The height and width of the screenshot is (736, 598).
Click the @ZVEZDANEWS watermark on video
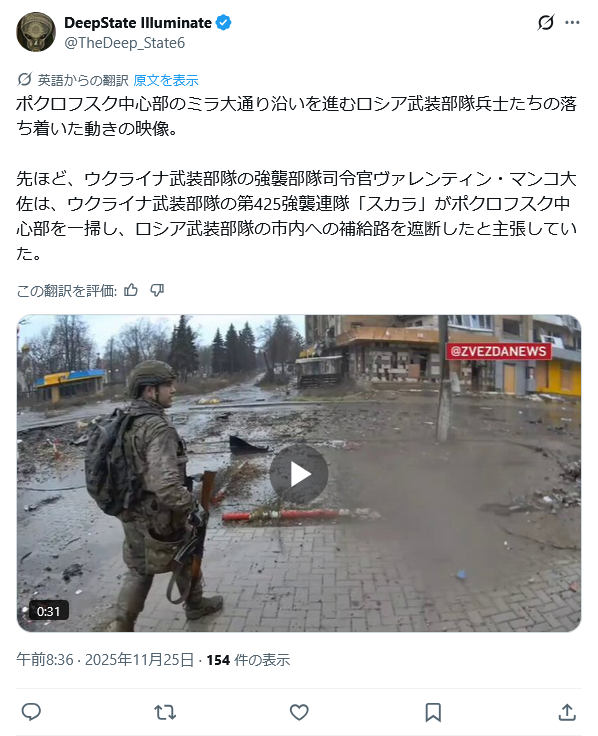[x=498, y=351]
